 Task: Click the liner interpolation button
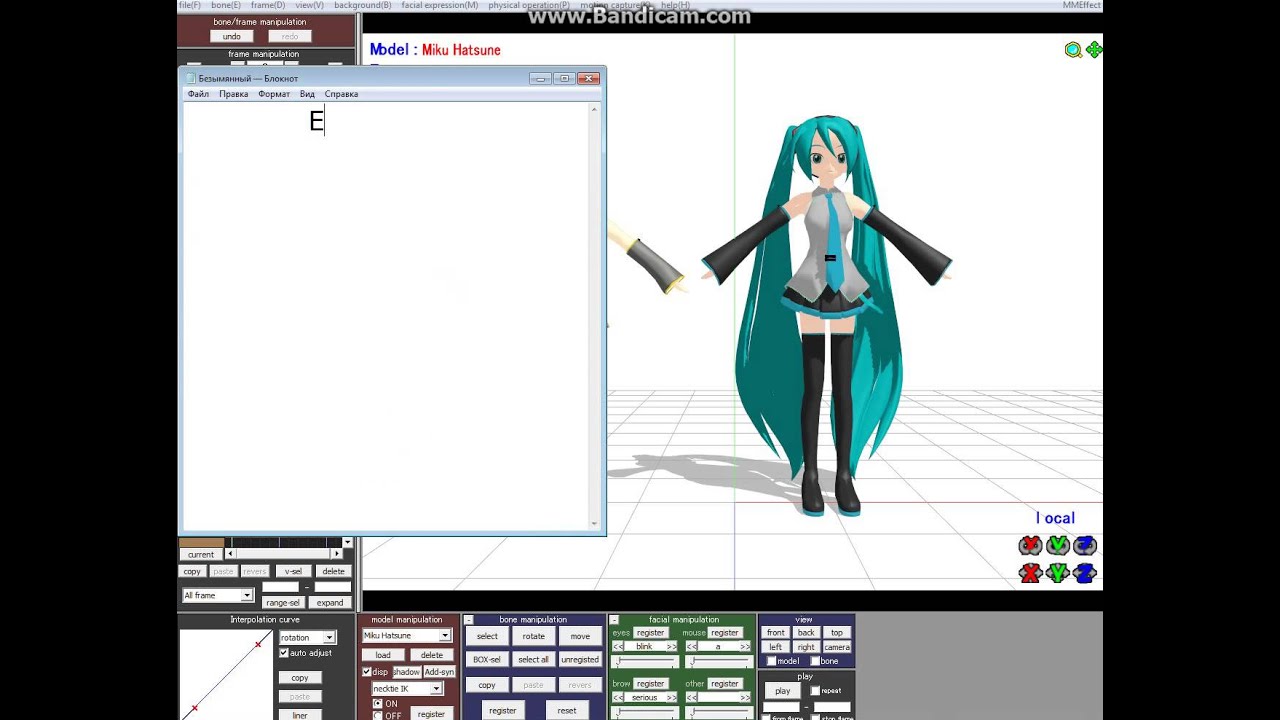pyautogui.click(x=300, y=715)
